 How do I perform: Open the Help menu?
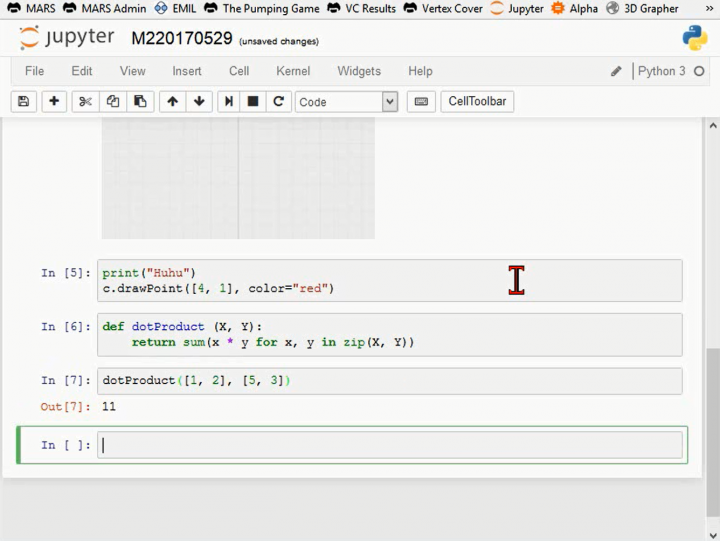click(x=420, y=71)
